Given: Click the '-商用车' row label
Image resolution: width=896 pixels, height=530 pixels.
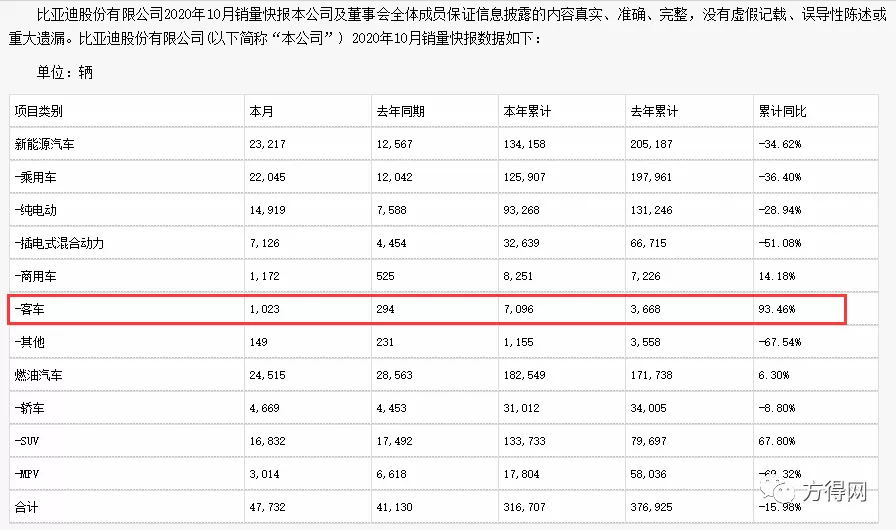Looking at the screenshot, I should [x=35, y=276].
